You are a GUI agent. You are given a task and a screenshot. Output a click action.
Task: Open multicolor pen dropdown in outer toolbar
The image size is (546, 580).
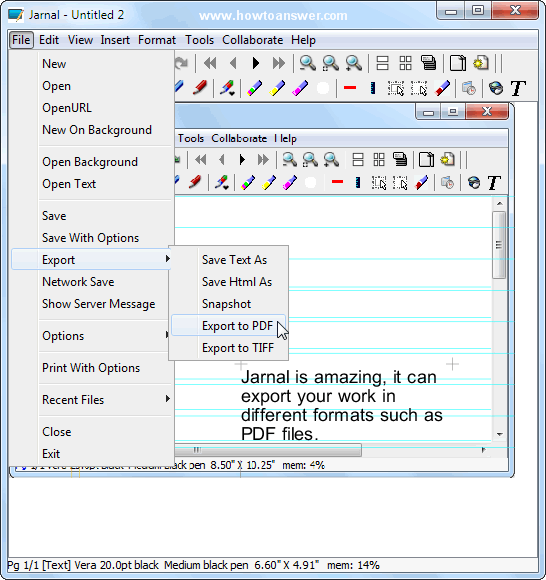(x=227, y=89)
